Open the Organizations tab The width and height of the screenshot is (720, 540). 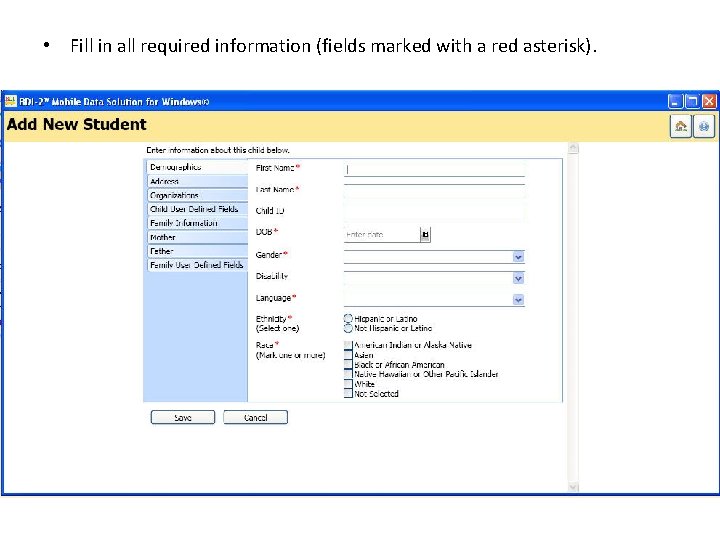tap(197, 195)
